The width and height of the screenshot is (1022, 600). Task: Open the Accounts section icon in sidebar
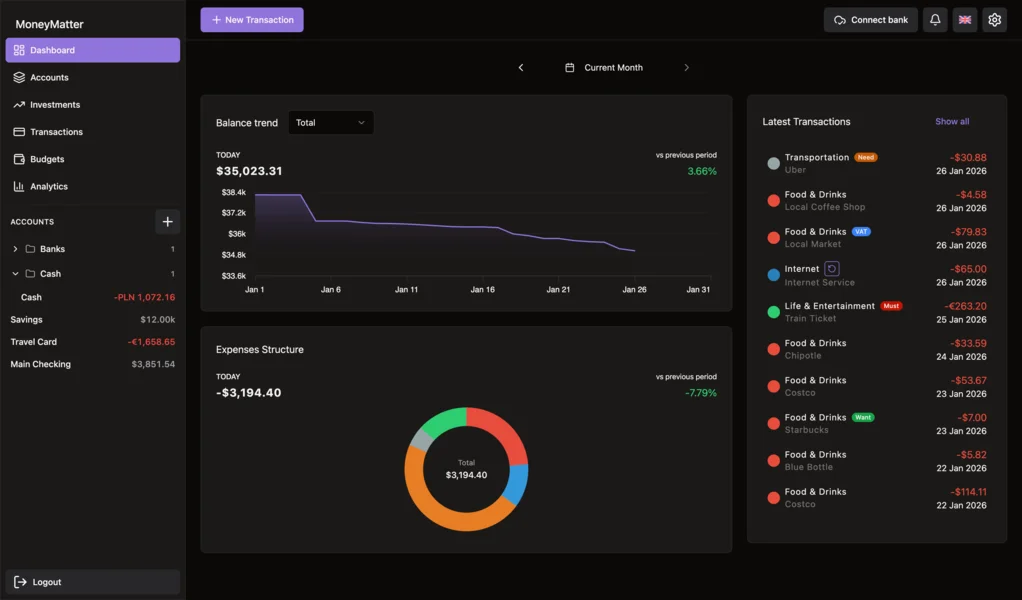(20, 77)
